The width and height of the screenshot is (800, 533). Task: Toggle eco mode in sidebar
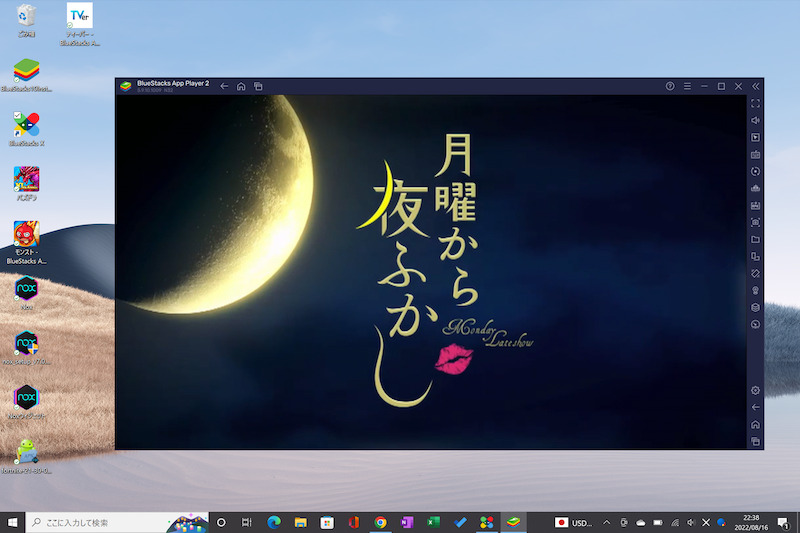(x=756, y=324)
